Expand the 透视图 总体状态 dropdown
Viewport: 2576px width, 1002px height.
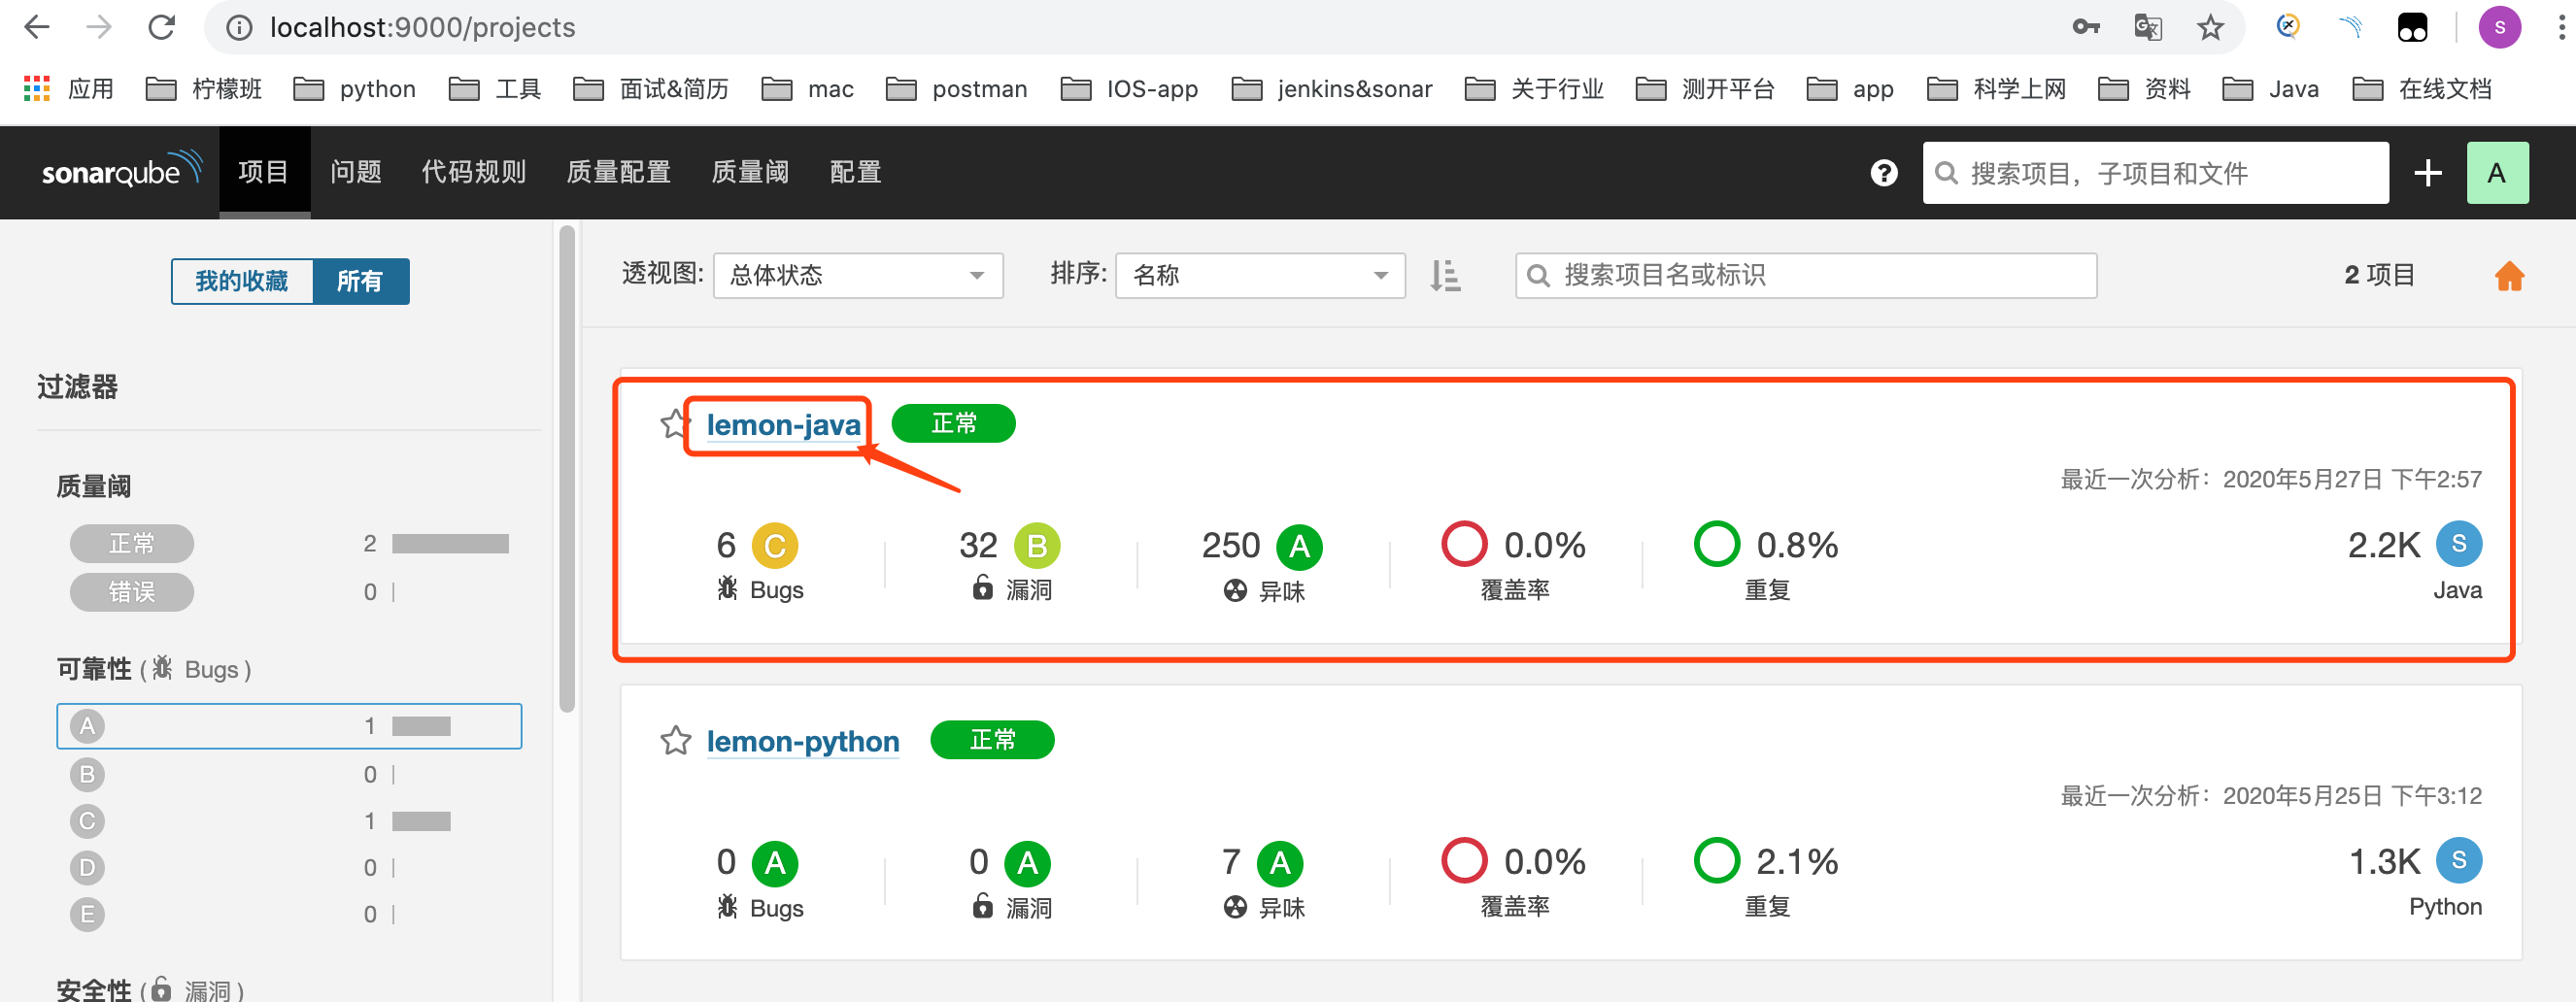(x=857, y=276)
